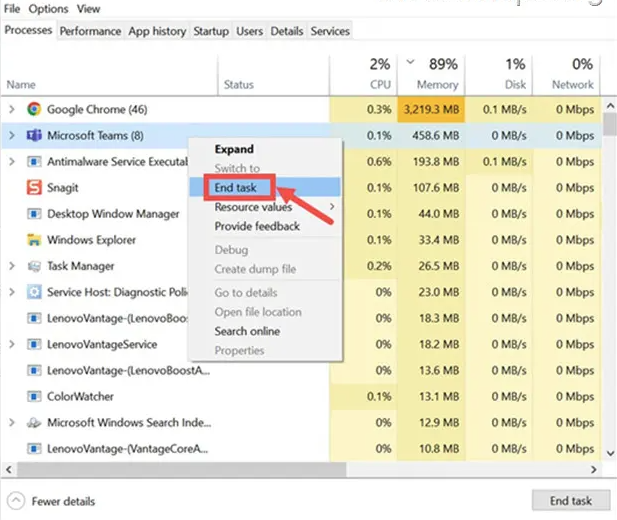This screenshot has width=617, height=520.
Task: Click the Fewer details collapse arrow icon
Action: pos(16,501)
